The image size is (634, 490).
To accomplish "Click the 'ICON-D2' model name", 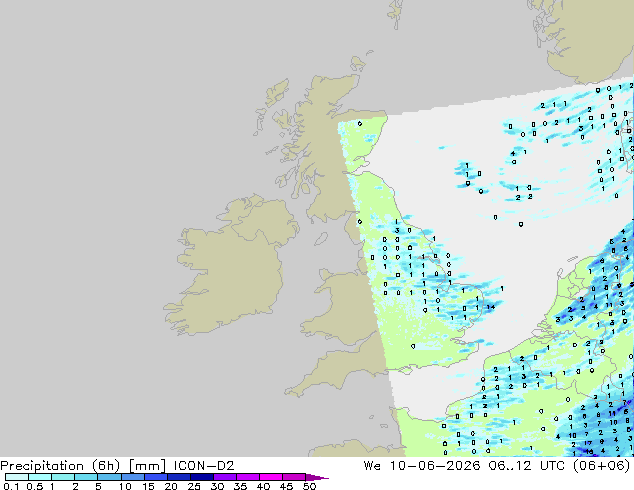I will (x=204, y=465).
